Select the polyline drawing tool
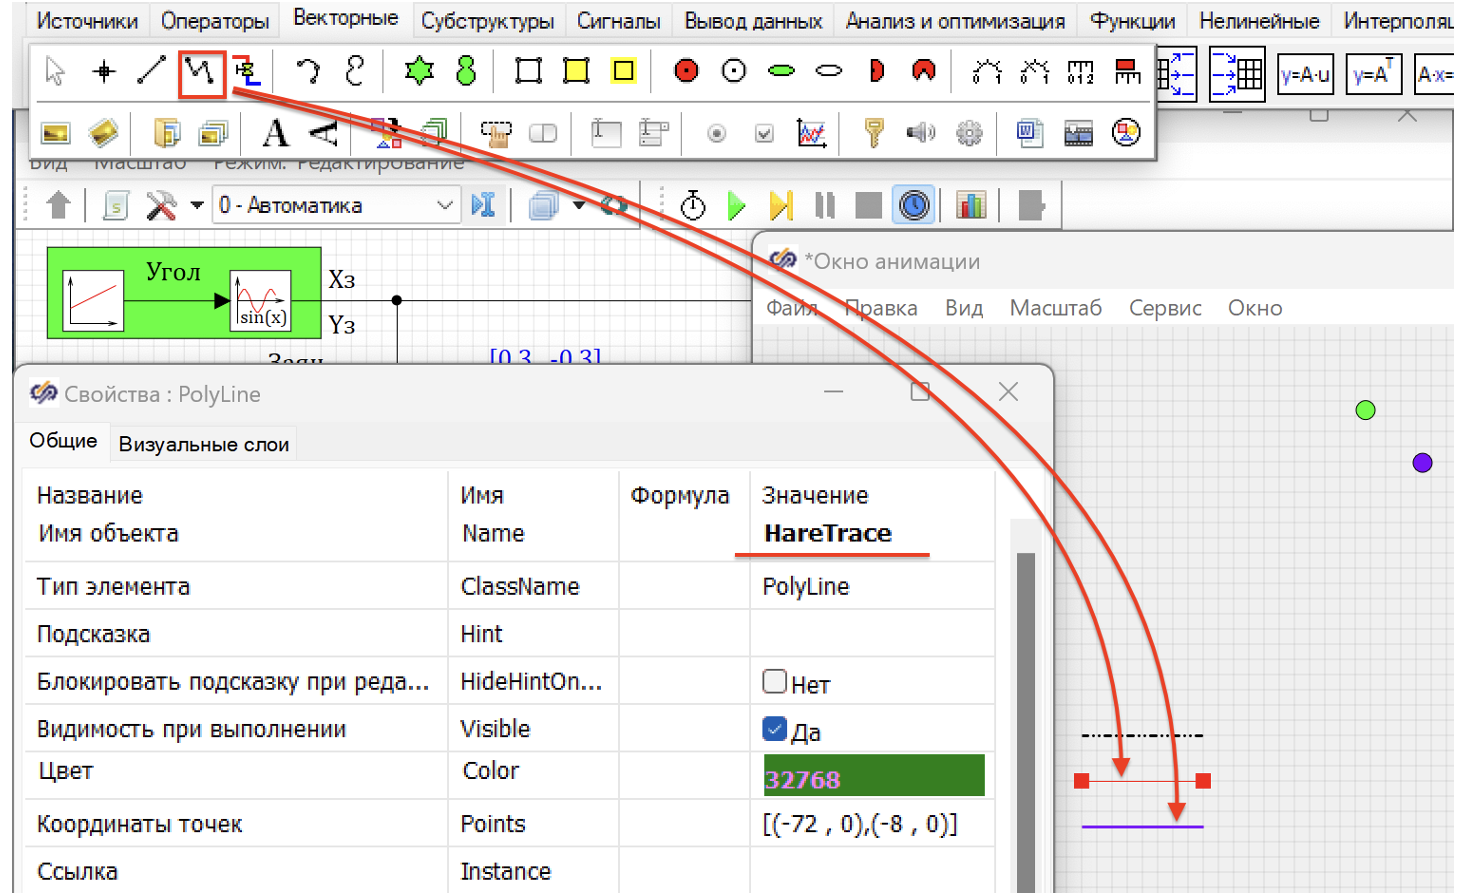1460x896 pixels. click(x=201, y=72)
